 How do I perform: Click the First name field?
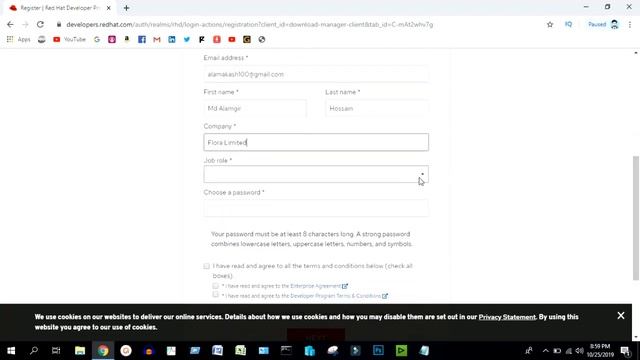point(255,109)
